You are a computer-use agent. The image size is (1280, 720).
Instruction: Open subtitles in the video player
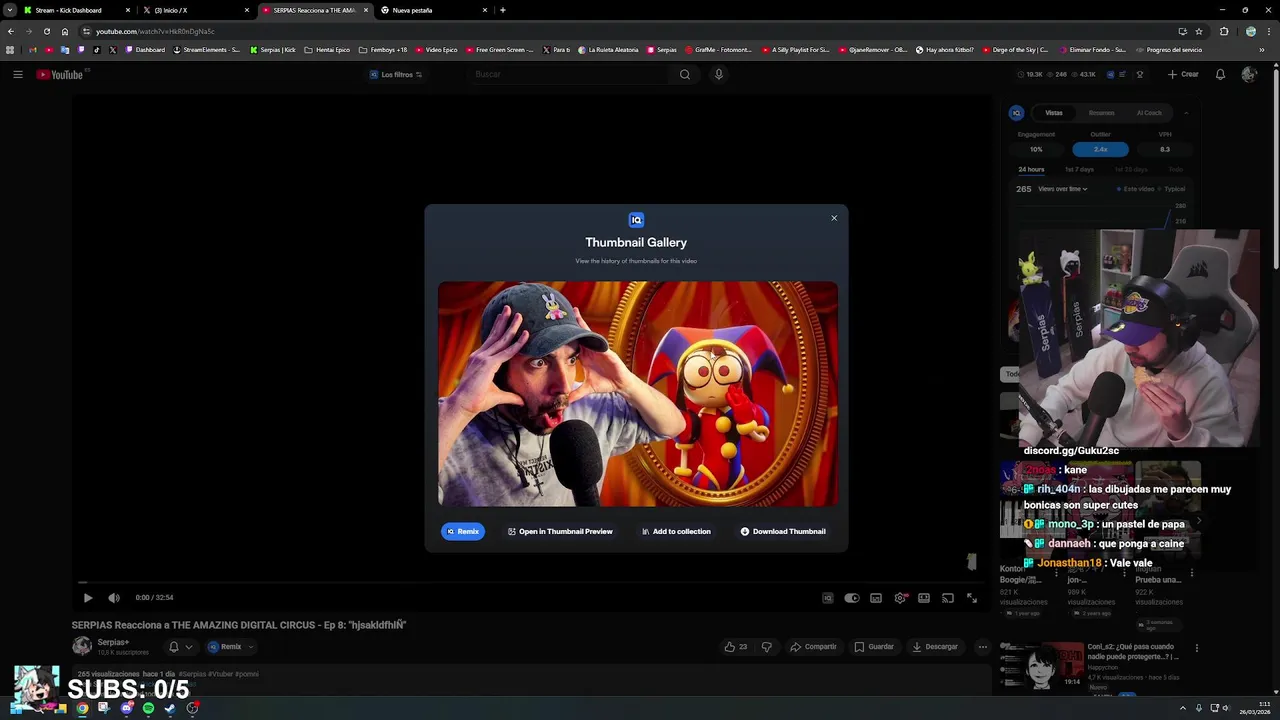tap(876, 598)
